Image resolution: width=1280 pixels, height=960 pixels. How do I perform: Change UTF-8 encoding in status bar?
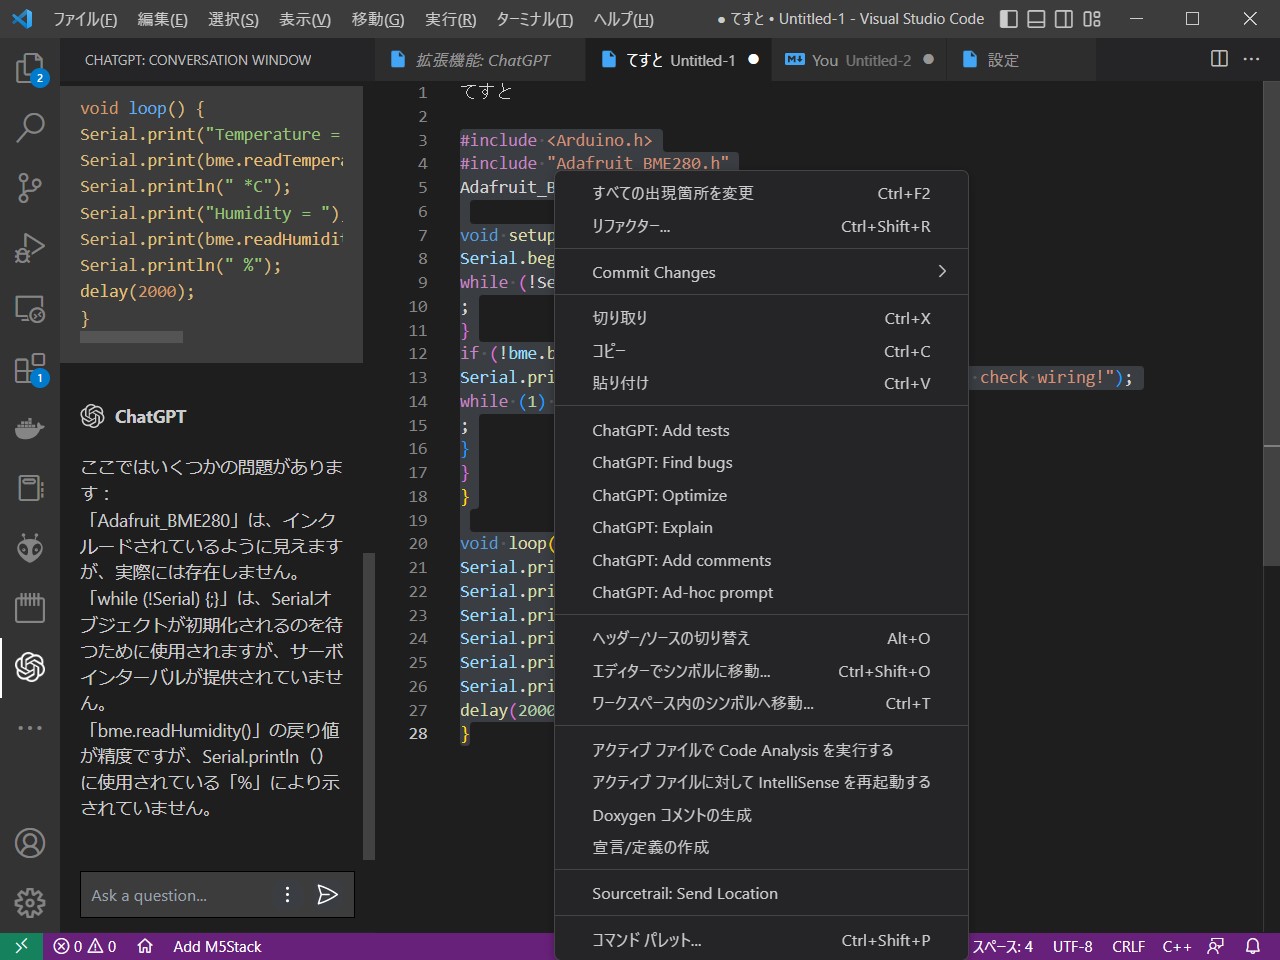(x=1072, y=946)
